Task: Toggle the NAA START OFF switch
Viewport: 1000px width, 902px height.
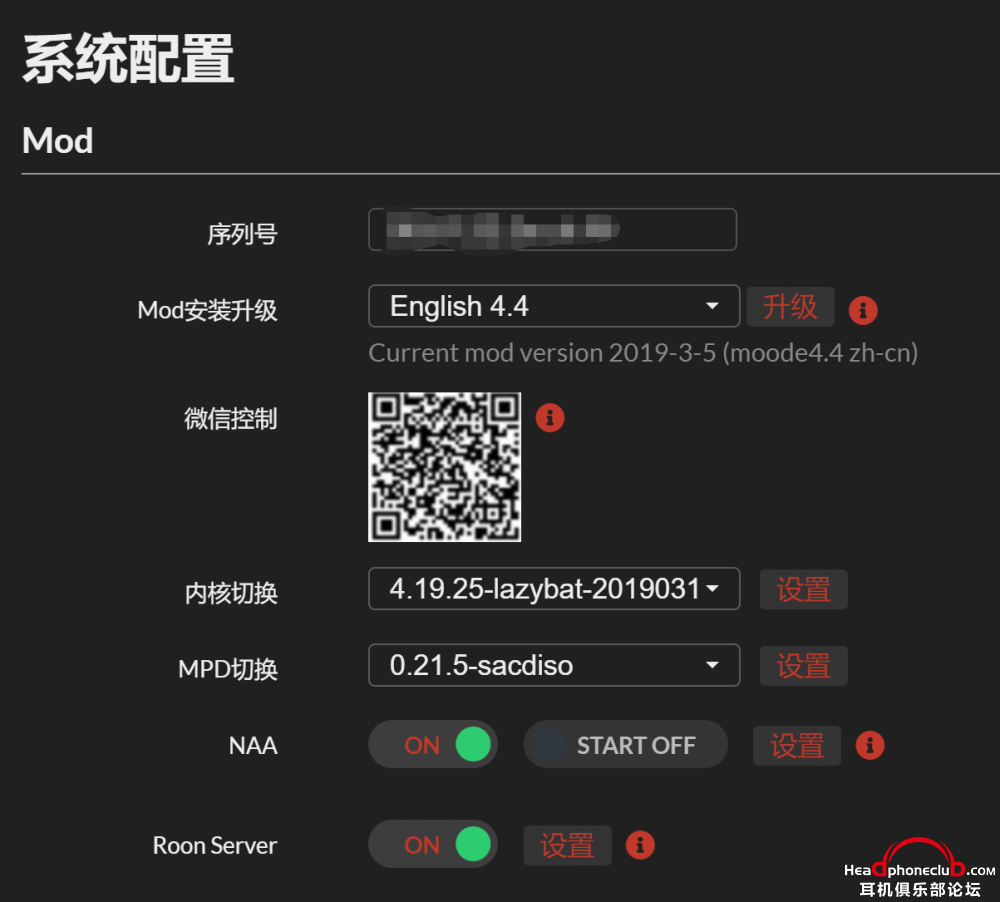Action: coord(626,744)
